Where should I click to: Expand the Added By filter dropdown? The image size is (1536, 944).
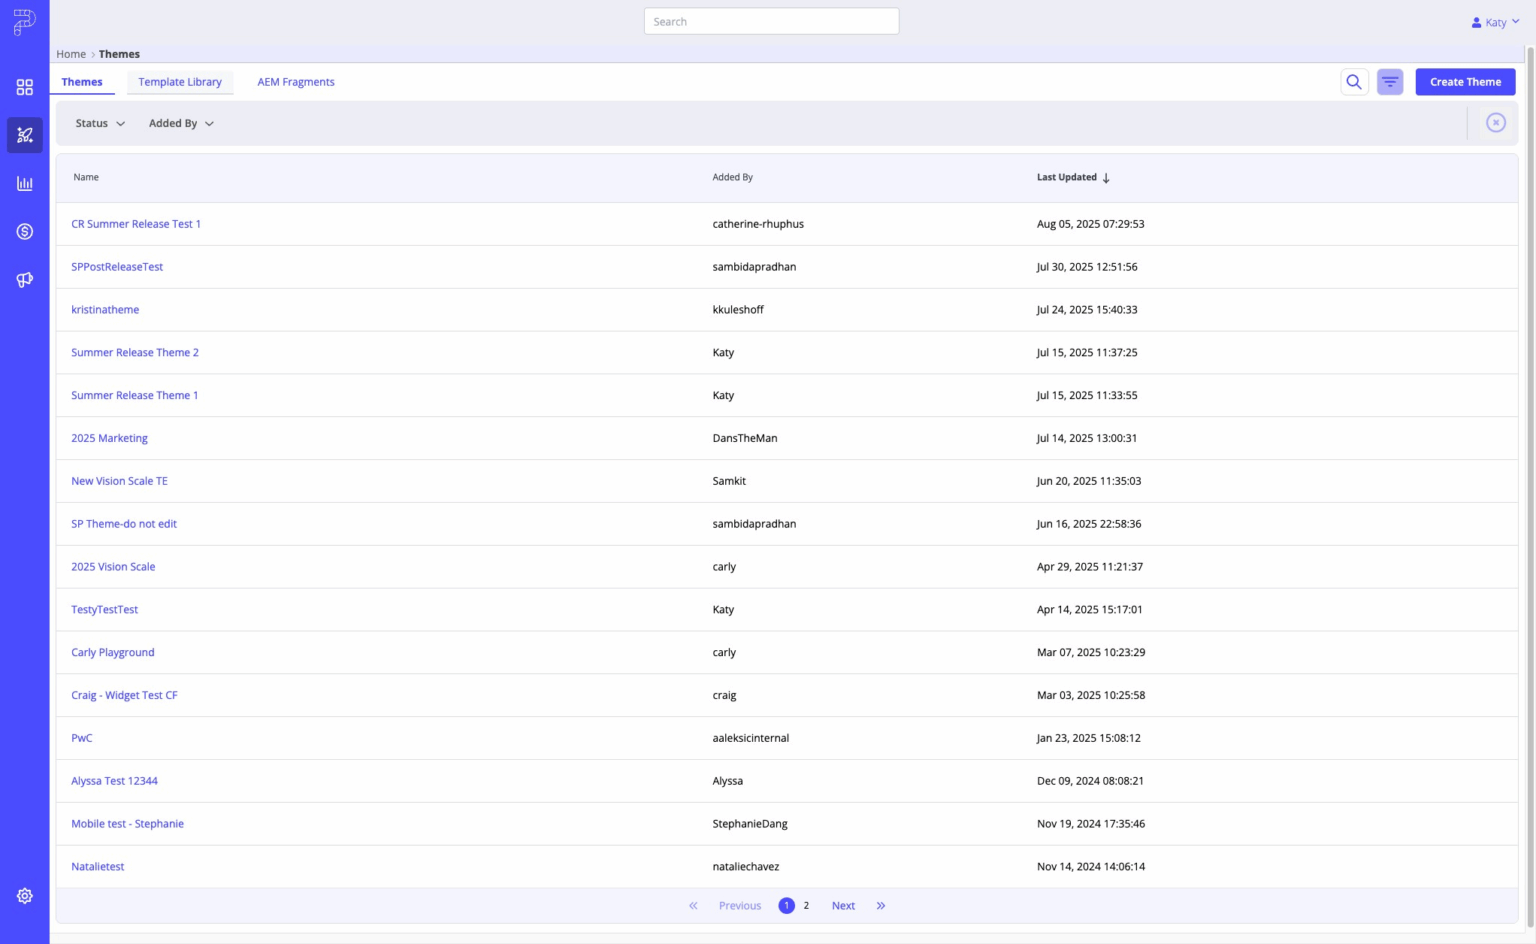(x=181, y=124)
